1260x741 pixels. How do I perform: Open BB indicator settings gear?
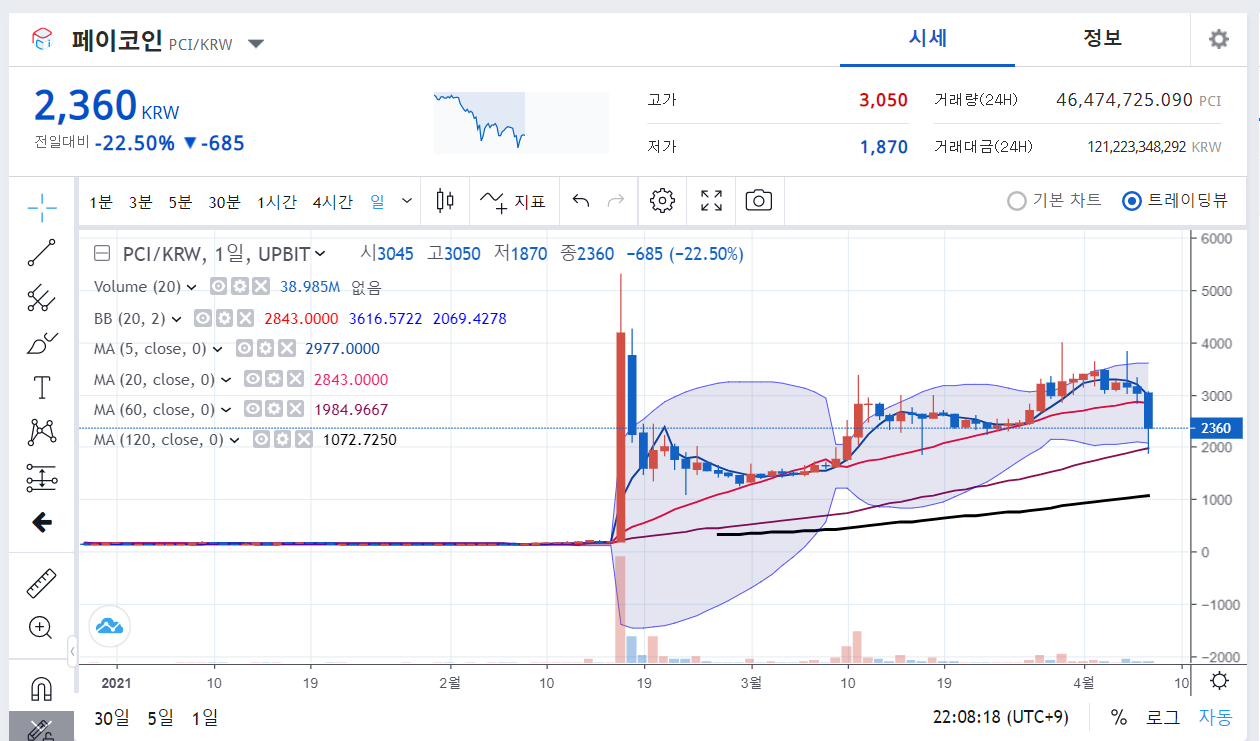225,318
